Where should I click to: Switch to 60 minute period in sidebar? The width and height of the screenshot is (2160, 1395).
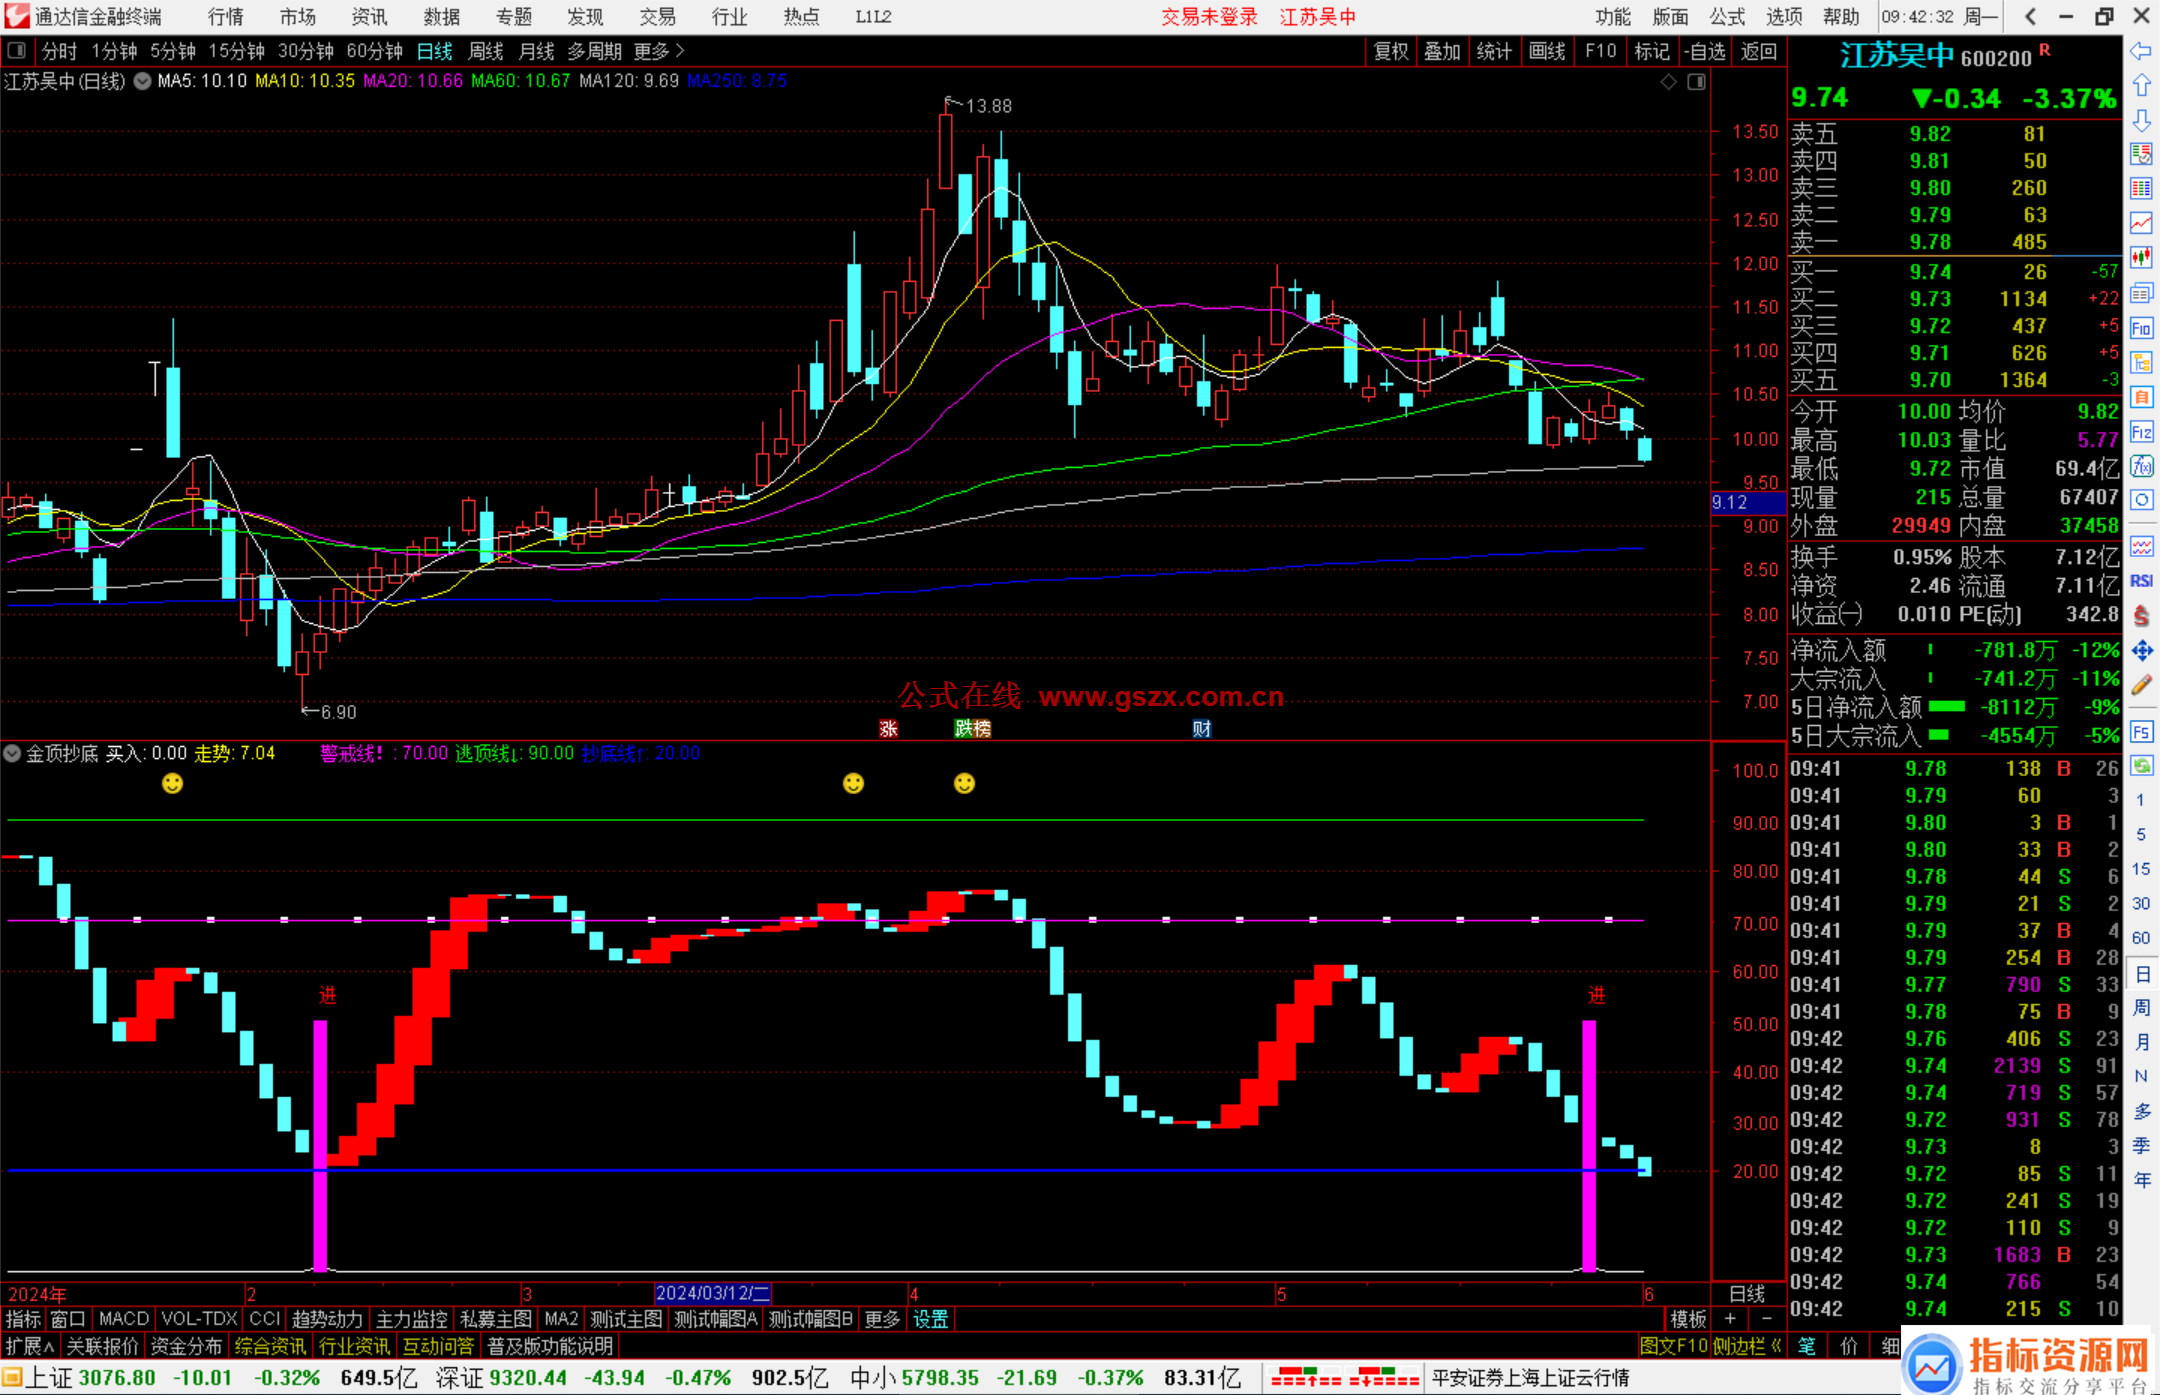pos(2141,938)
